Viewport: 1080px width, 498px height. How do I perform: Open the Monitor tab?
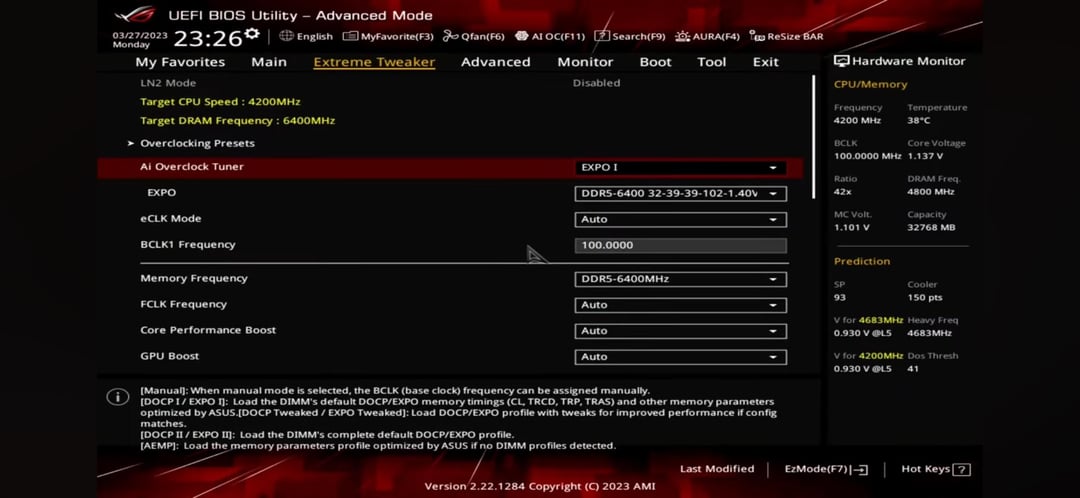tap(585, 62)
